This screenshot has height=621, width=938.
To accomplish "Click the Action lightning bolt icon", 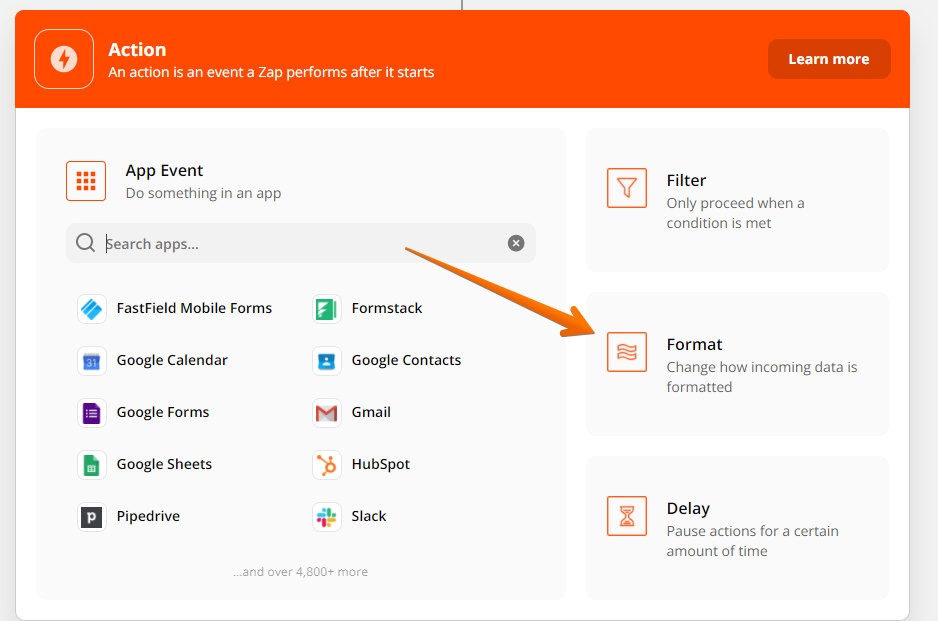I will tap(64, 59).
